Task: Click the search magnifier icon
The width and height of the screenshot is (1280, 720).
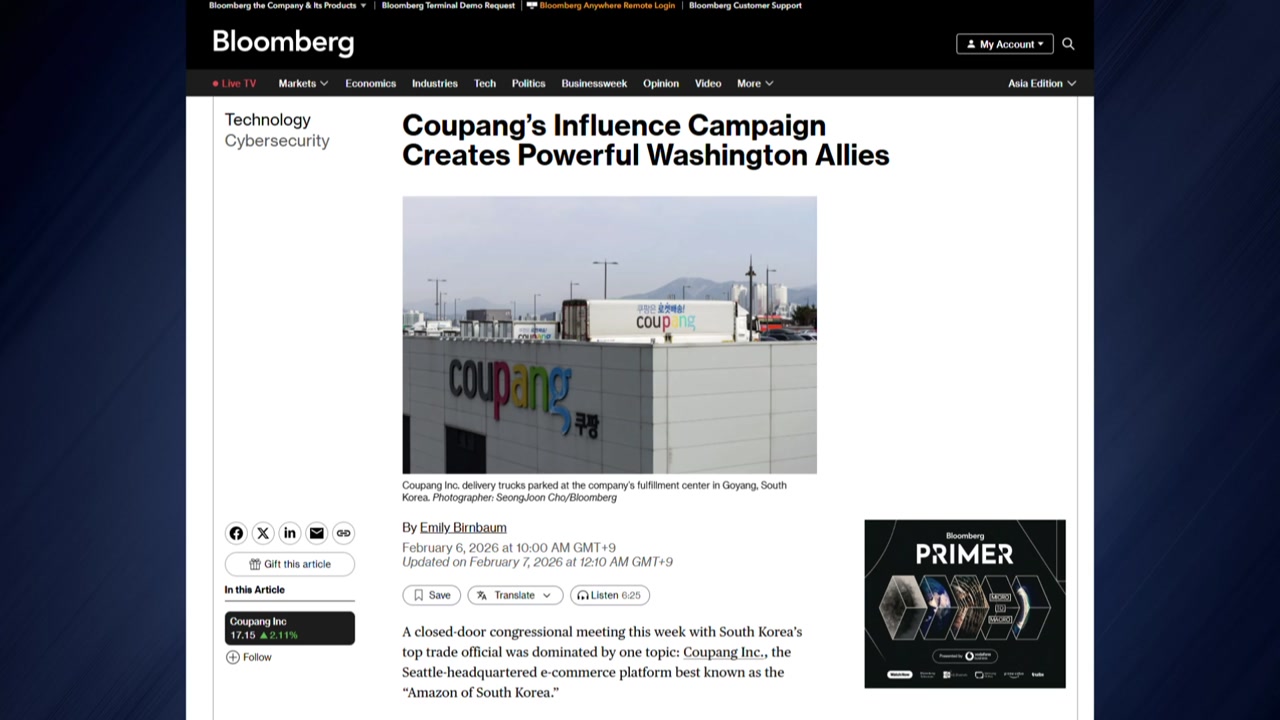Action: click(x=1068, y=44)
